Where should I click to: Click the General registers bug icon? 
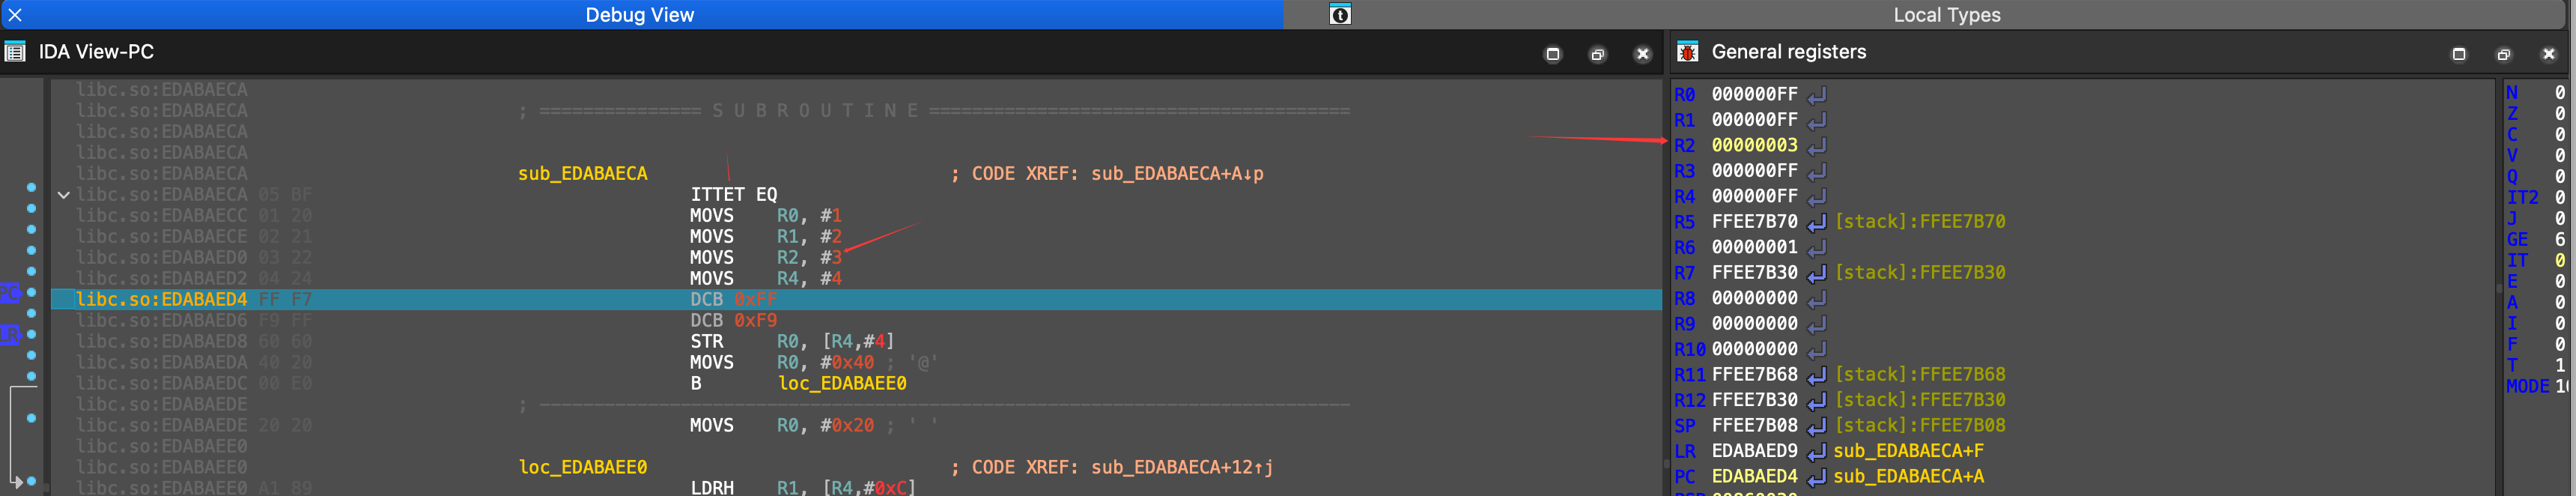(1687, 52)
